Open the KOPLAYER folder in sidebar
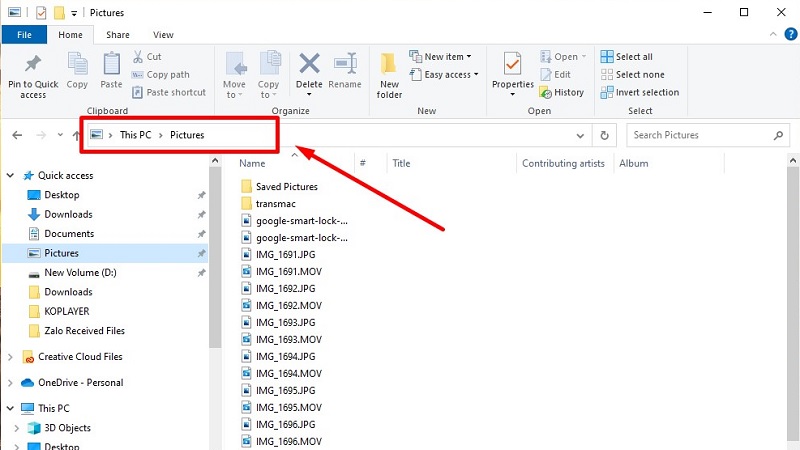 pyautogui.click(x=66, y=311)
